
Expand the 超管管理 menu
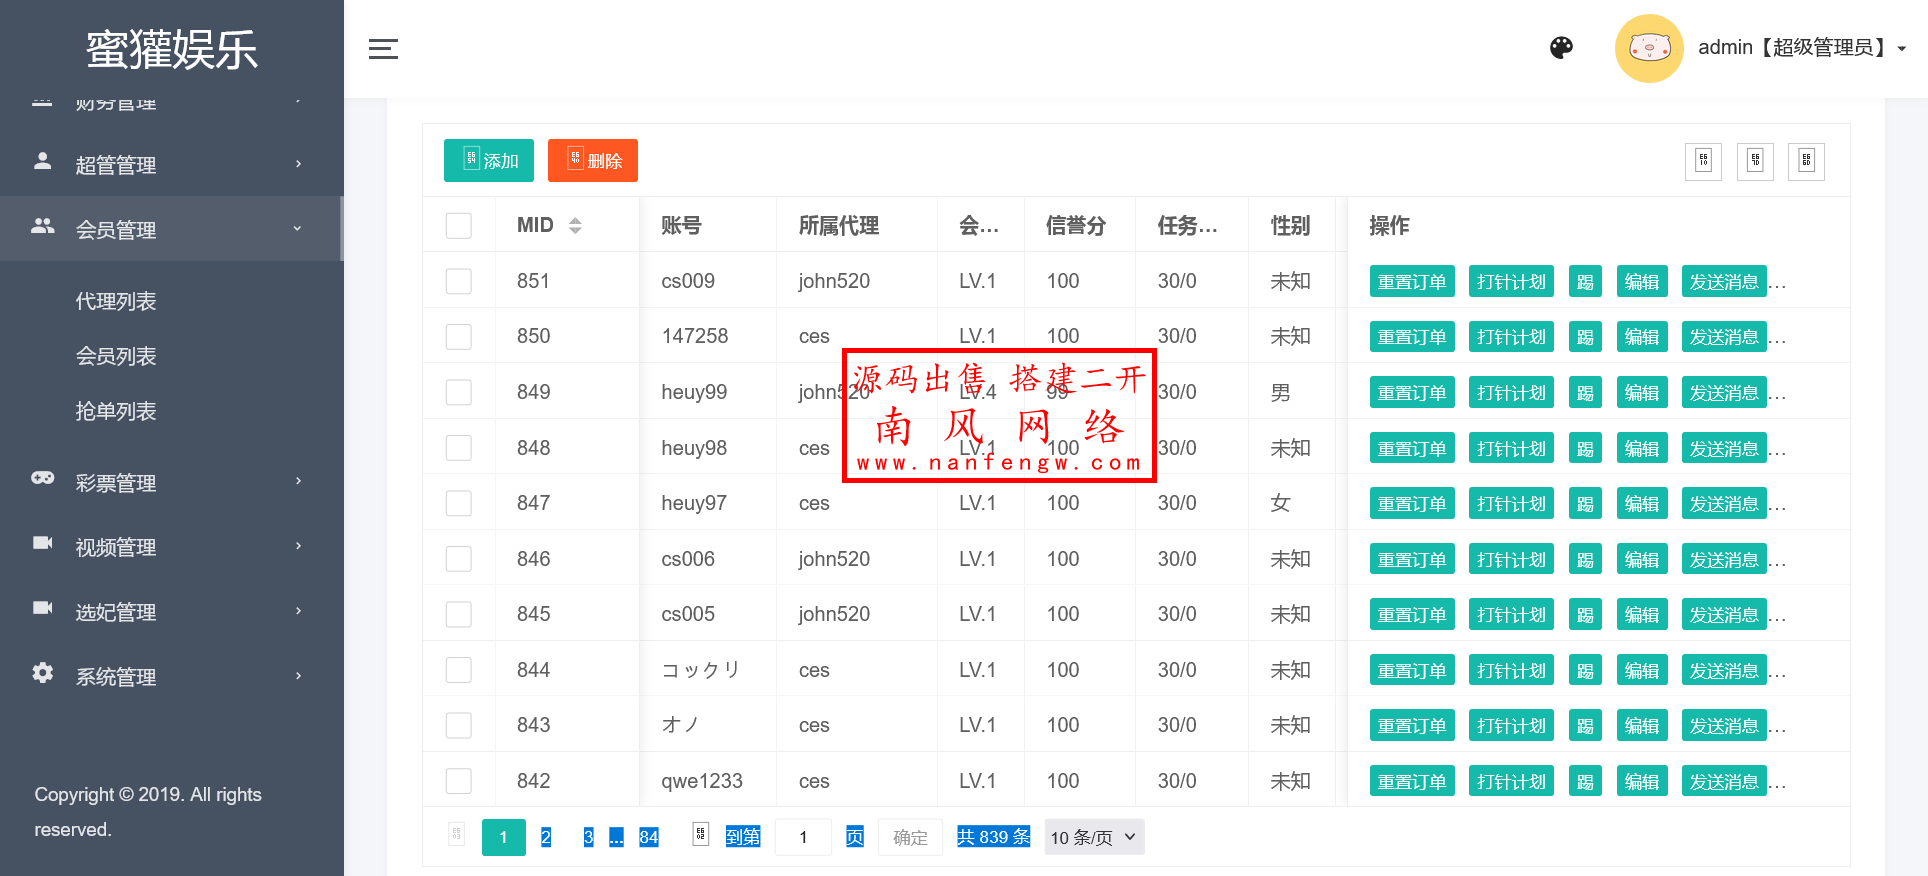[172, 164]
